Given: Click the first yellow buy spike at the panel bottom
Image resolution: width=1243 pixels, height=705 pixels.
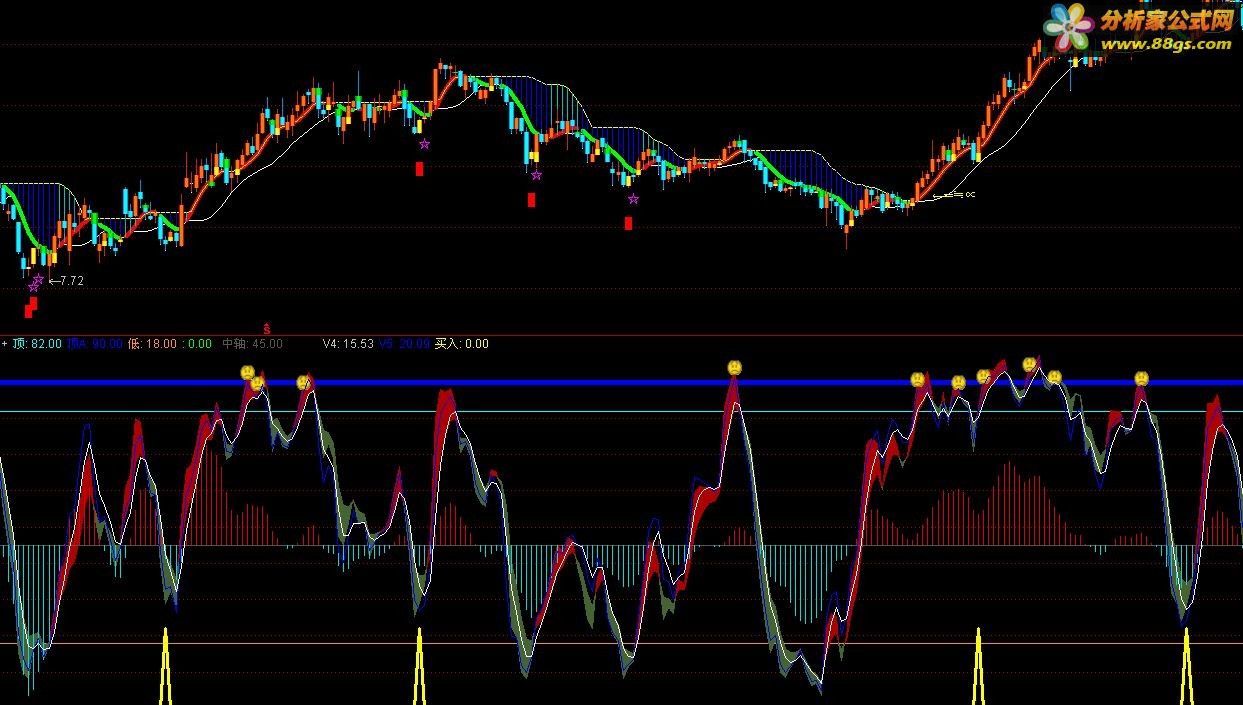Looking at the screenshot, I should [x=165, y=666].
